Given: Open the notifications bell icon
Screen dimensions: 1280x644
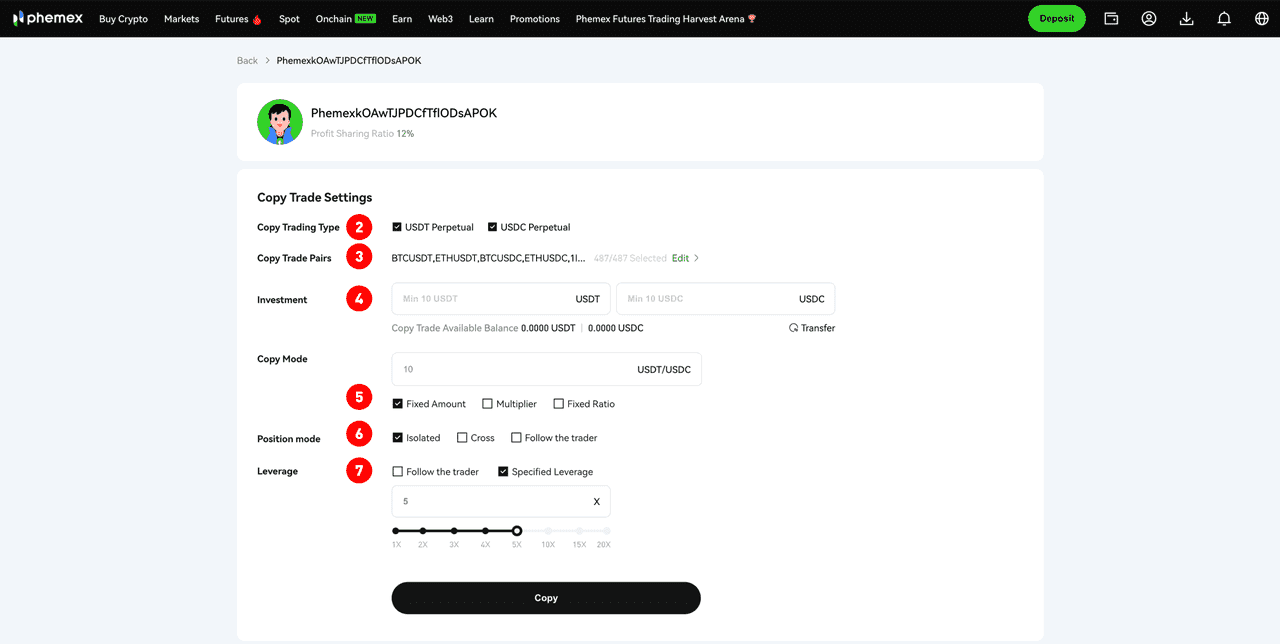Looking at the screenshot, I should tap(1224, 19).
